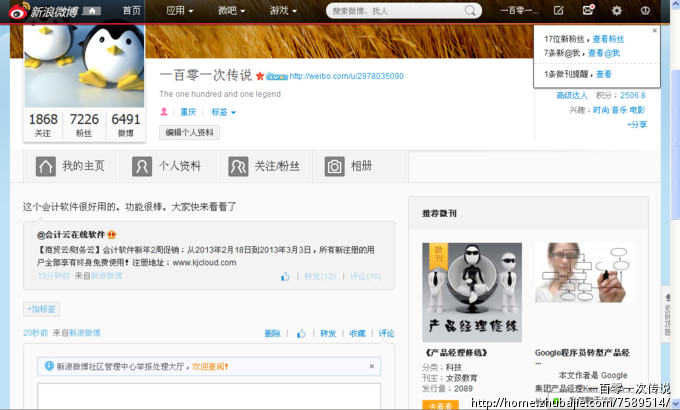Click 删除 to delete the post
The height and width of the screenshot is (410, 680).
(x=272, y=333)
